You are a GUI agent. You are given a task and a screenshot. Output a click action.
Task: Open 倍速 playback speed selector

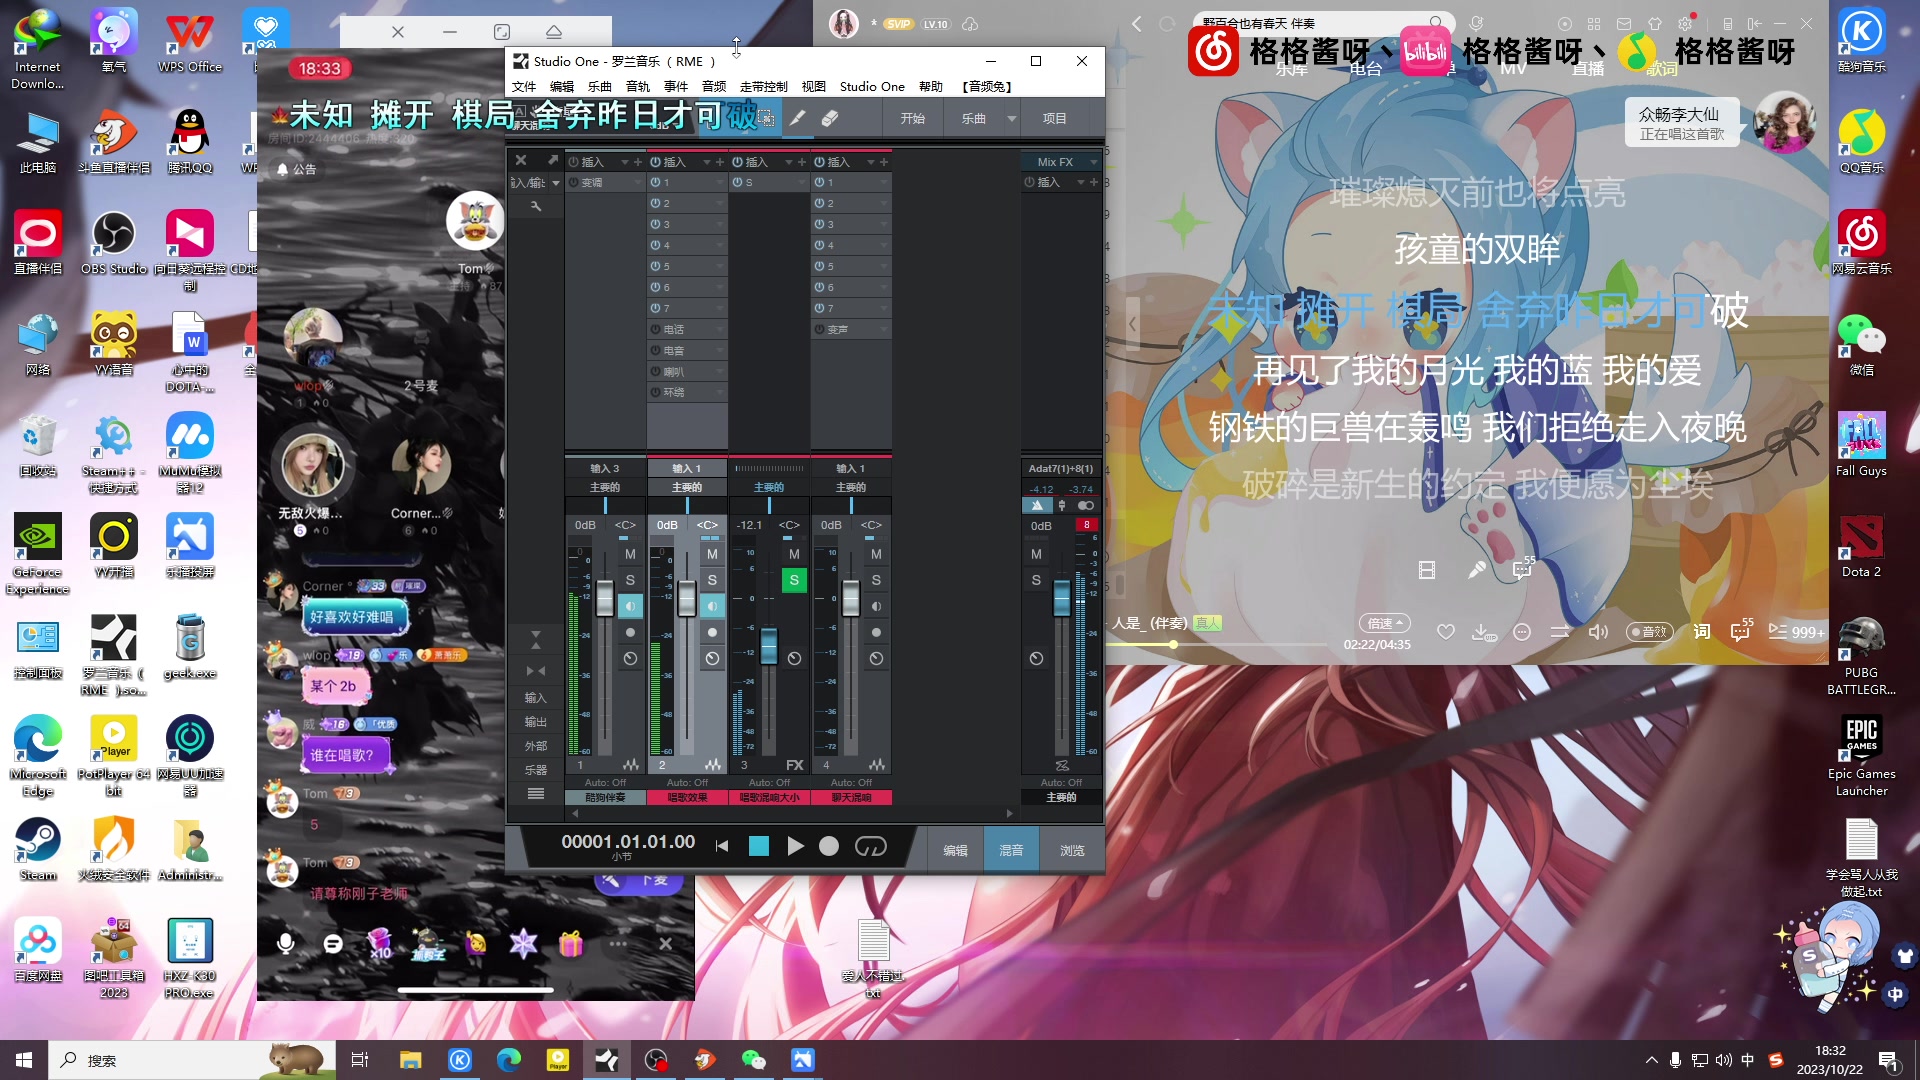coord(1385,623)
